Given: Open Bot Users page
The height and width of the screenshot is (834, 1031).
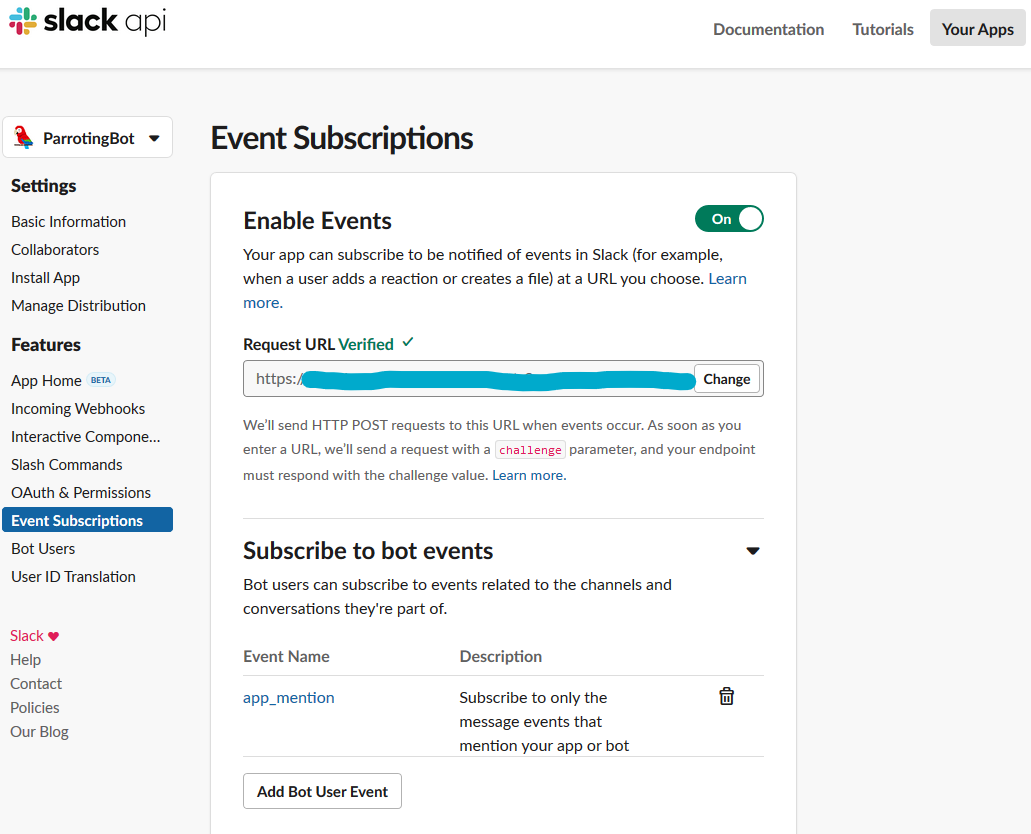Looking at the screenshot, I should 43,549.
